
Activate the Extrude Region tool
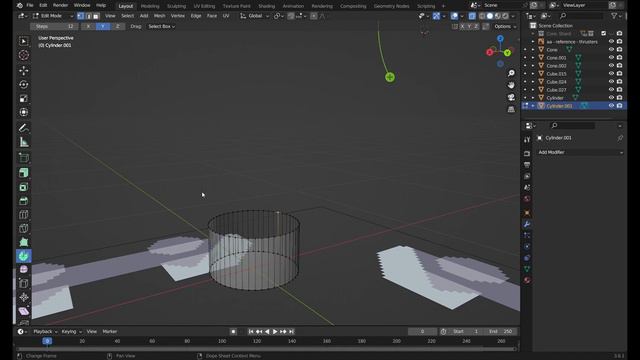(24, 173)
